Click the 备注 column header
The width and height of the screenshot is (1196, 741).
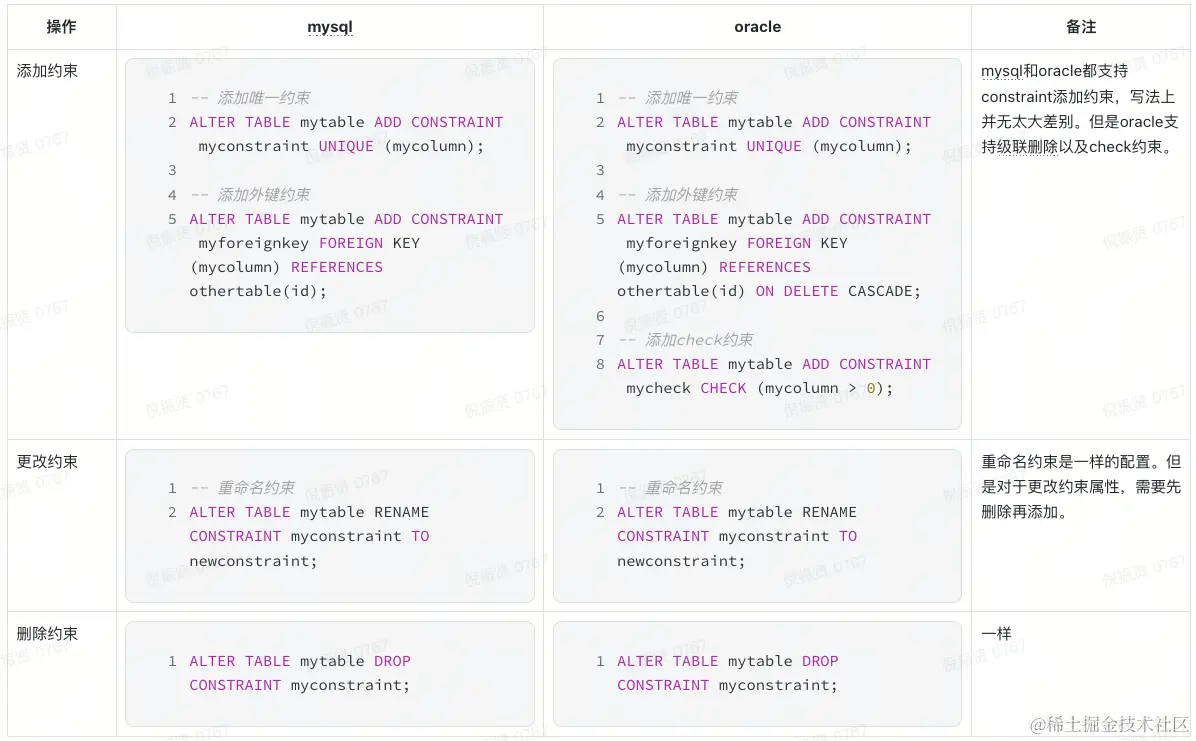click(1081, 27)
